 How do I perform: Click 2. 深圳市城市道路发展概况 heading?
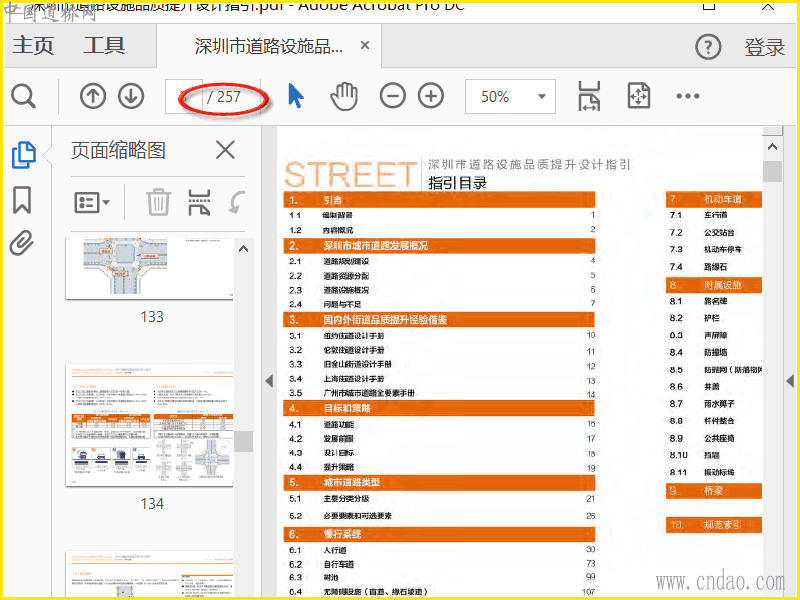(439, 246)
